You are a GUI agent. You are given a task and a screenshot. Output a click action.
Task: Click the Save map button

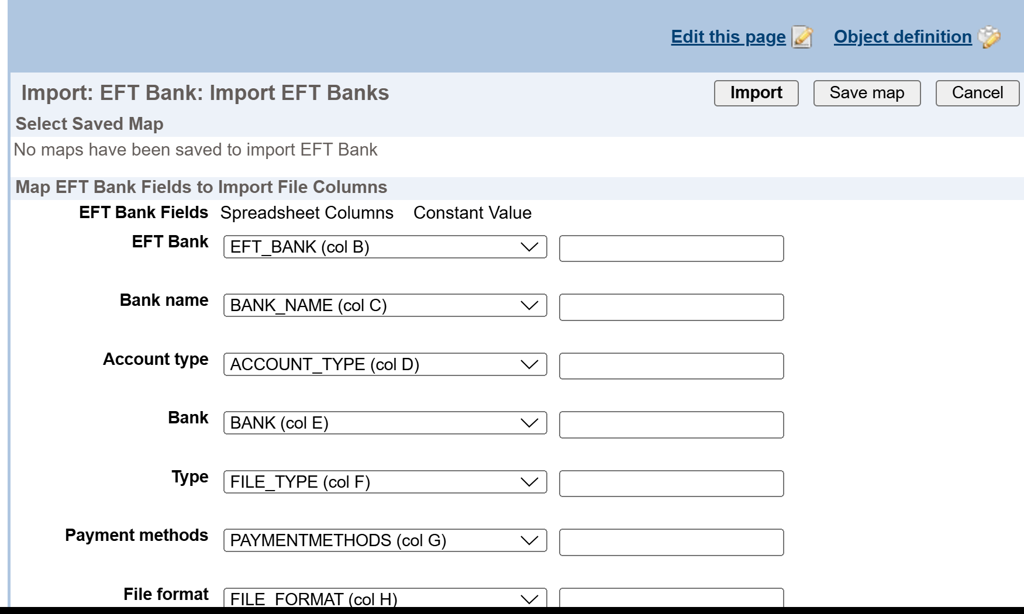pyautogui.click(x=867, y=93)
